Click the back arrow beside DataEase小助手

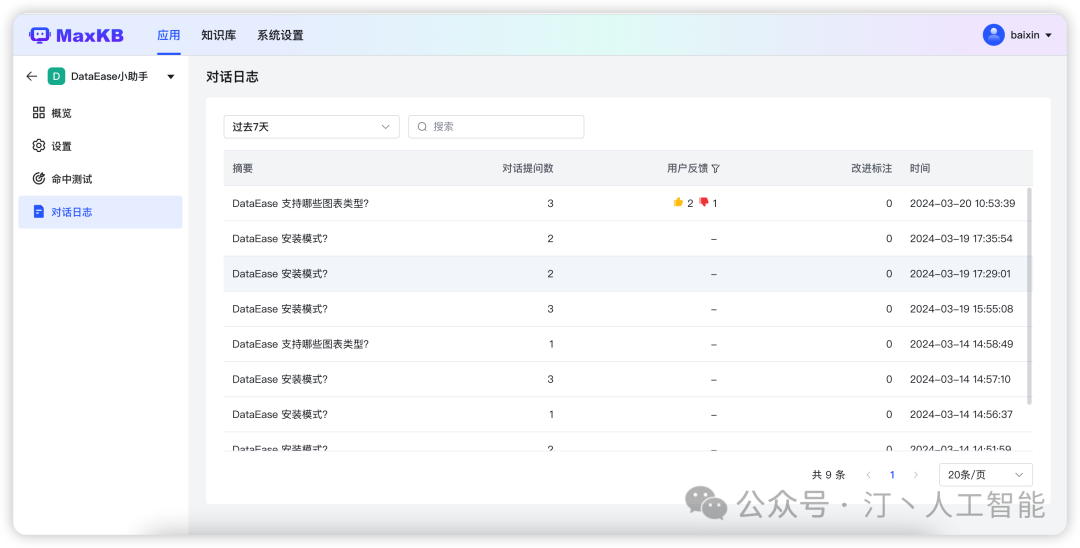coord(32,76)
